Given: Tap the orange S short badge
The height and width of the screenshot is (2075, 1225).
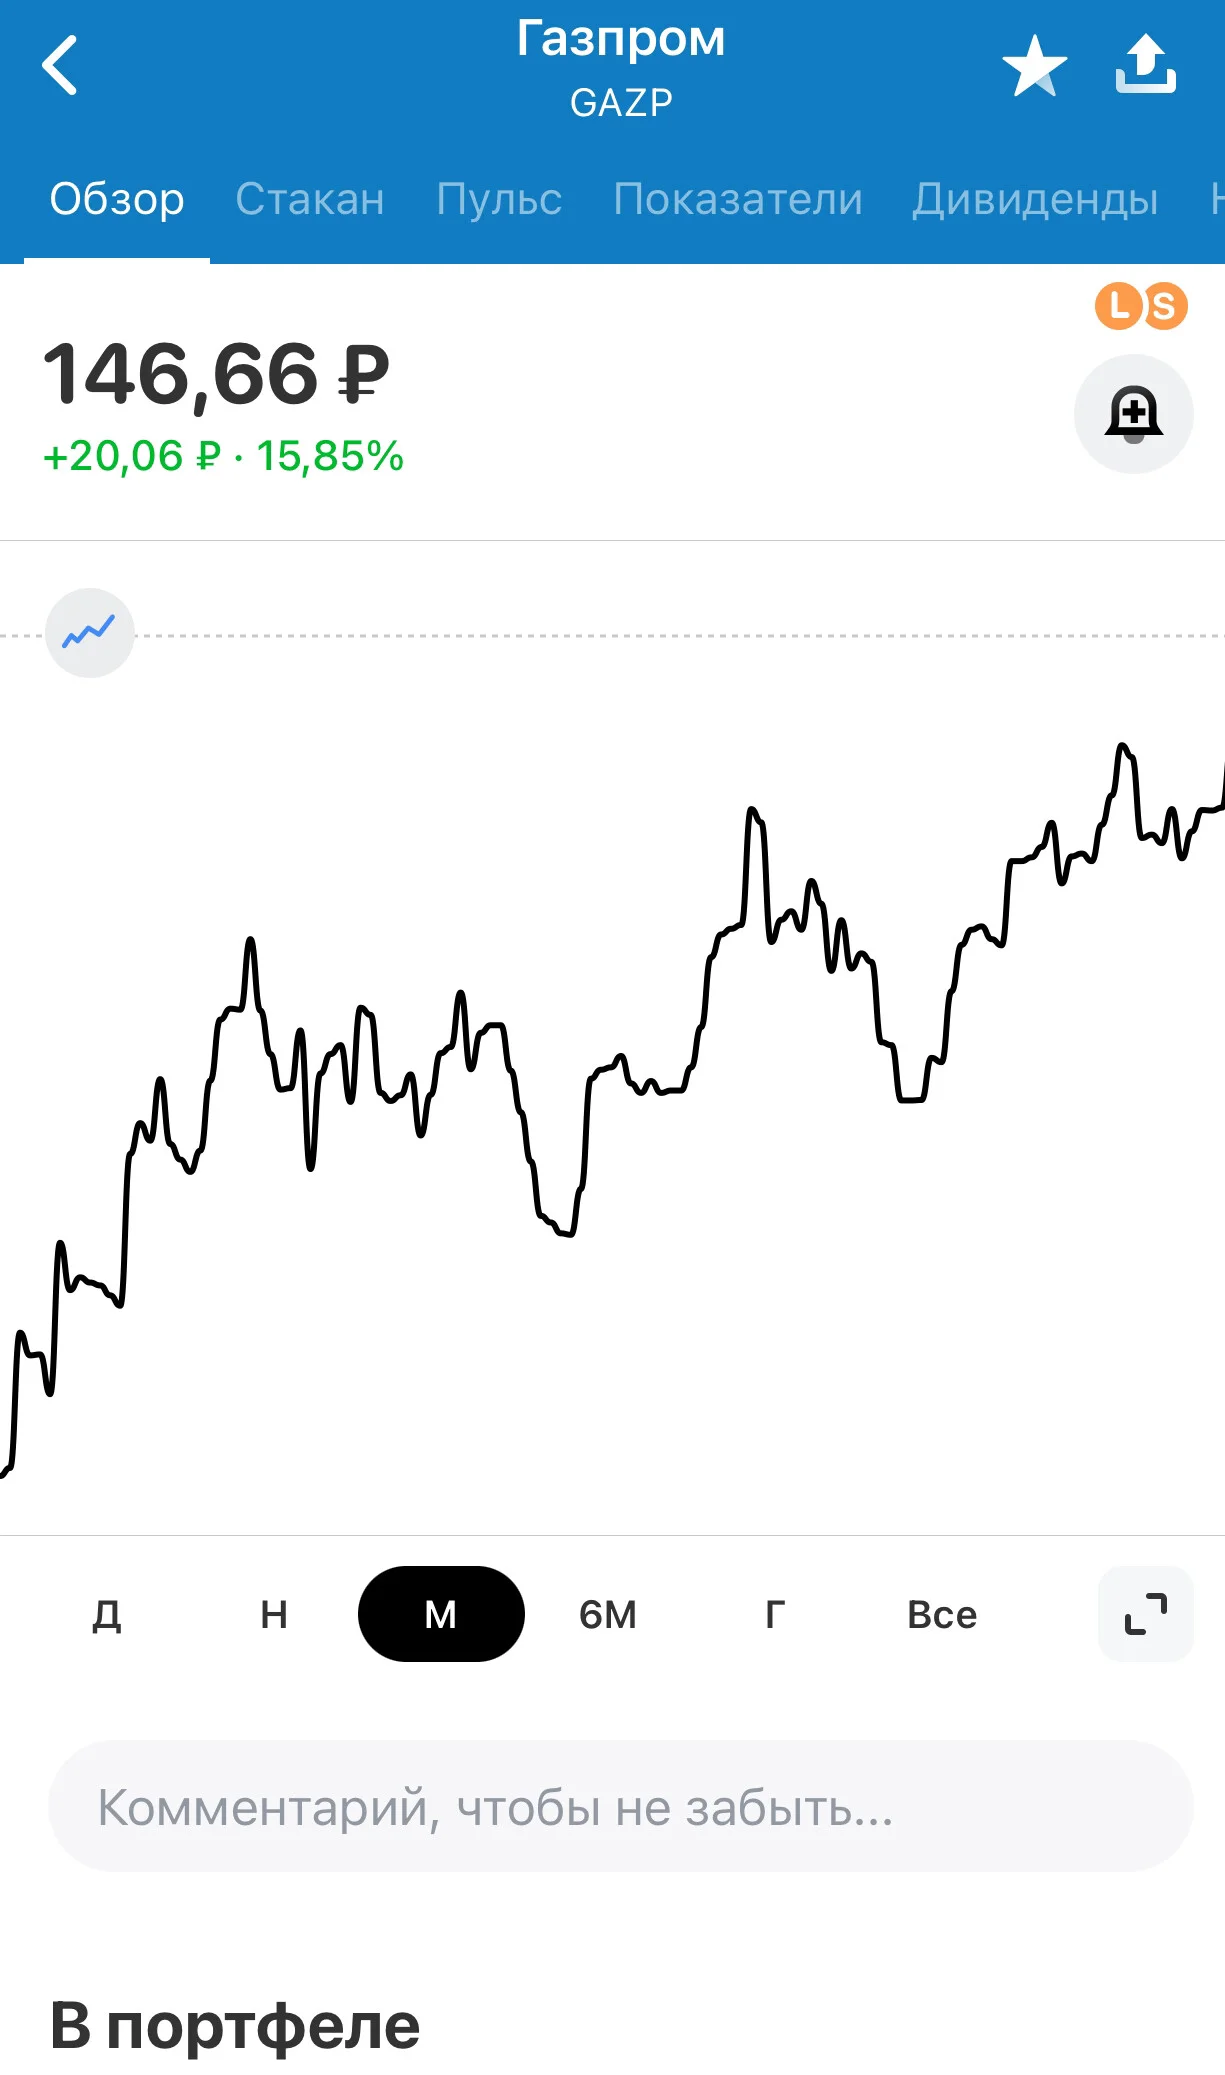Looking at the screenshot, I should pyautogui.click(x=1164, y=306).
